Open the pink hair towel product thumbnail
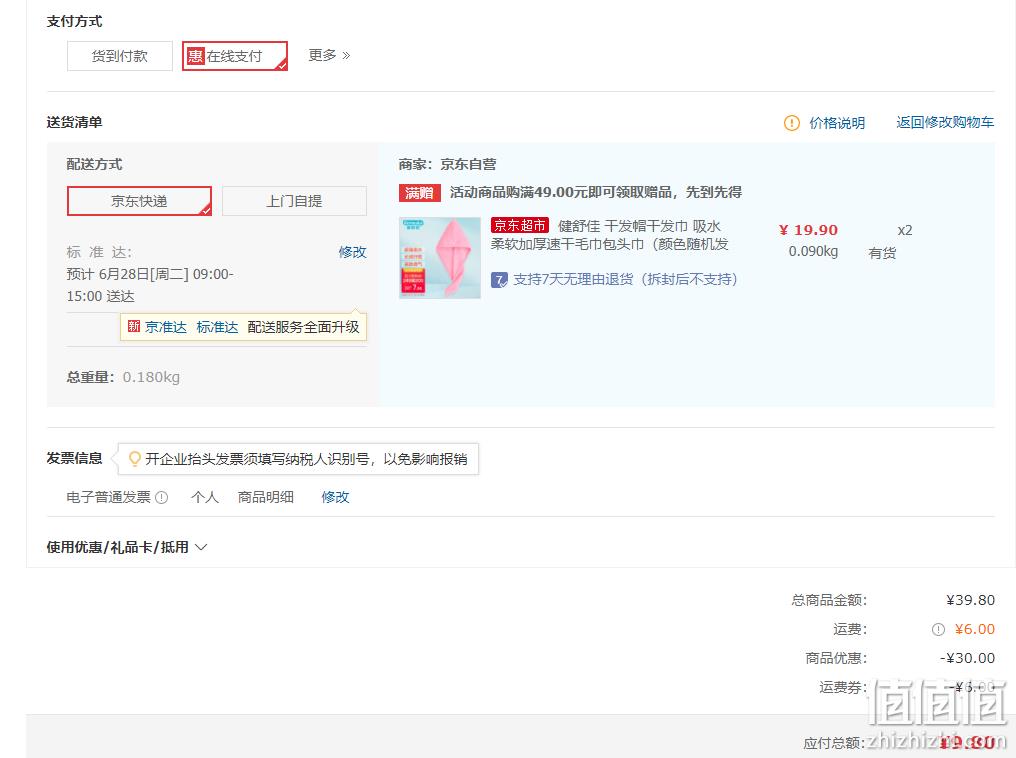The width and height of the screenshot is (1016, 758). pos(440,258)
